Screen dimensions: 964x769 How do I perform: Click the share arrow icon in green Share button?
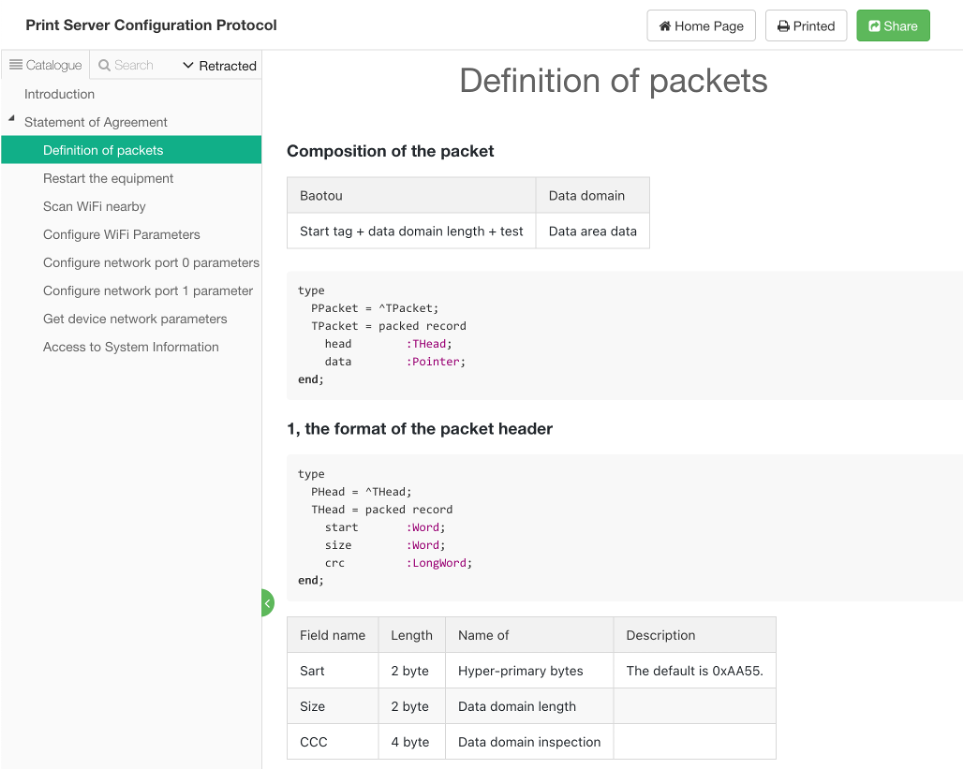coord(875,25)
